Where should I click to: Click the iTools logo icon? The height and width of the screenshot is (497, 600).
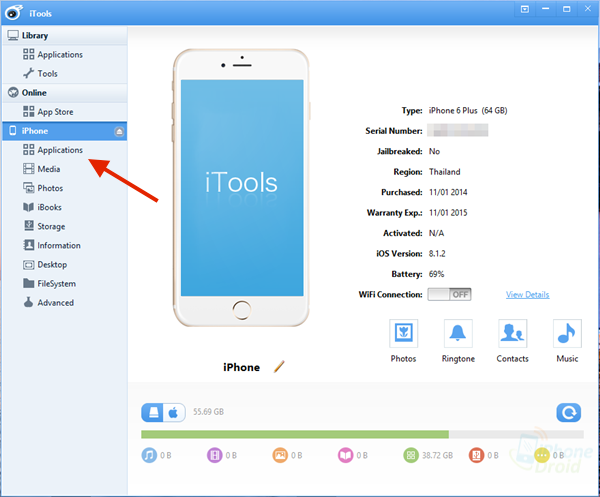(14, 13)
